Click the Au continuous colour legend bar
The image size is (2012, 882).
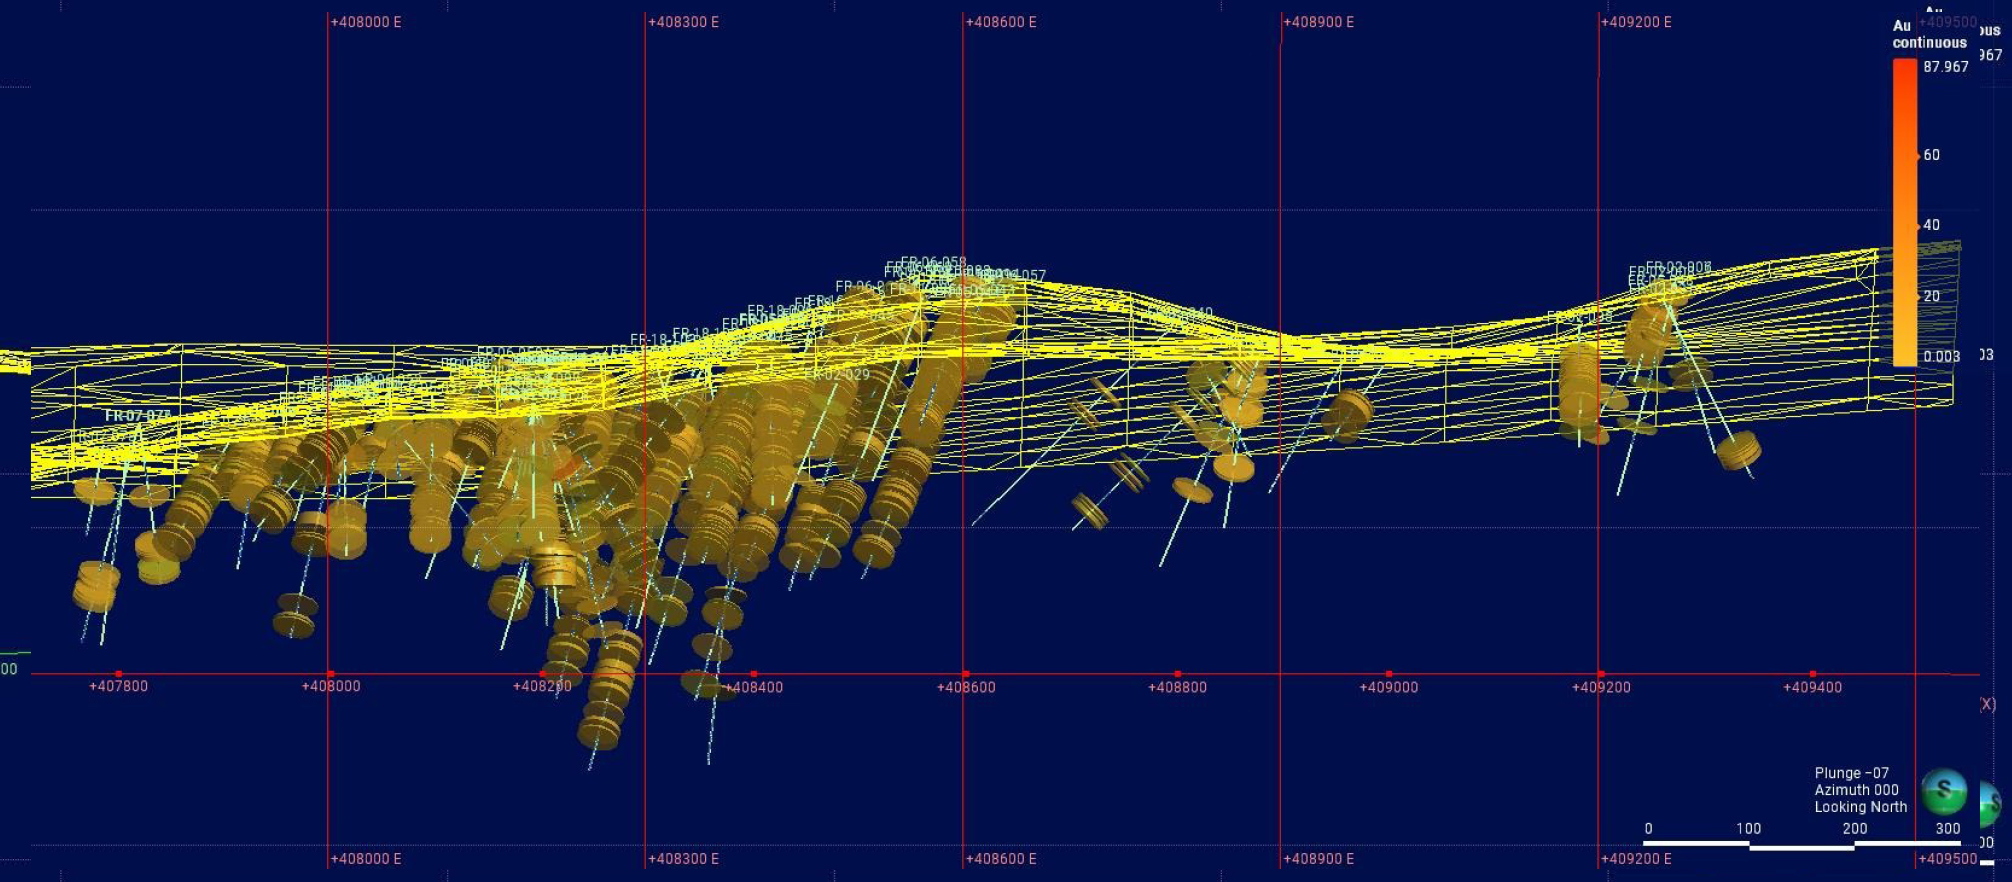[x=1904, y=210]
